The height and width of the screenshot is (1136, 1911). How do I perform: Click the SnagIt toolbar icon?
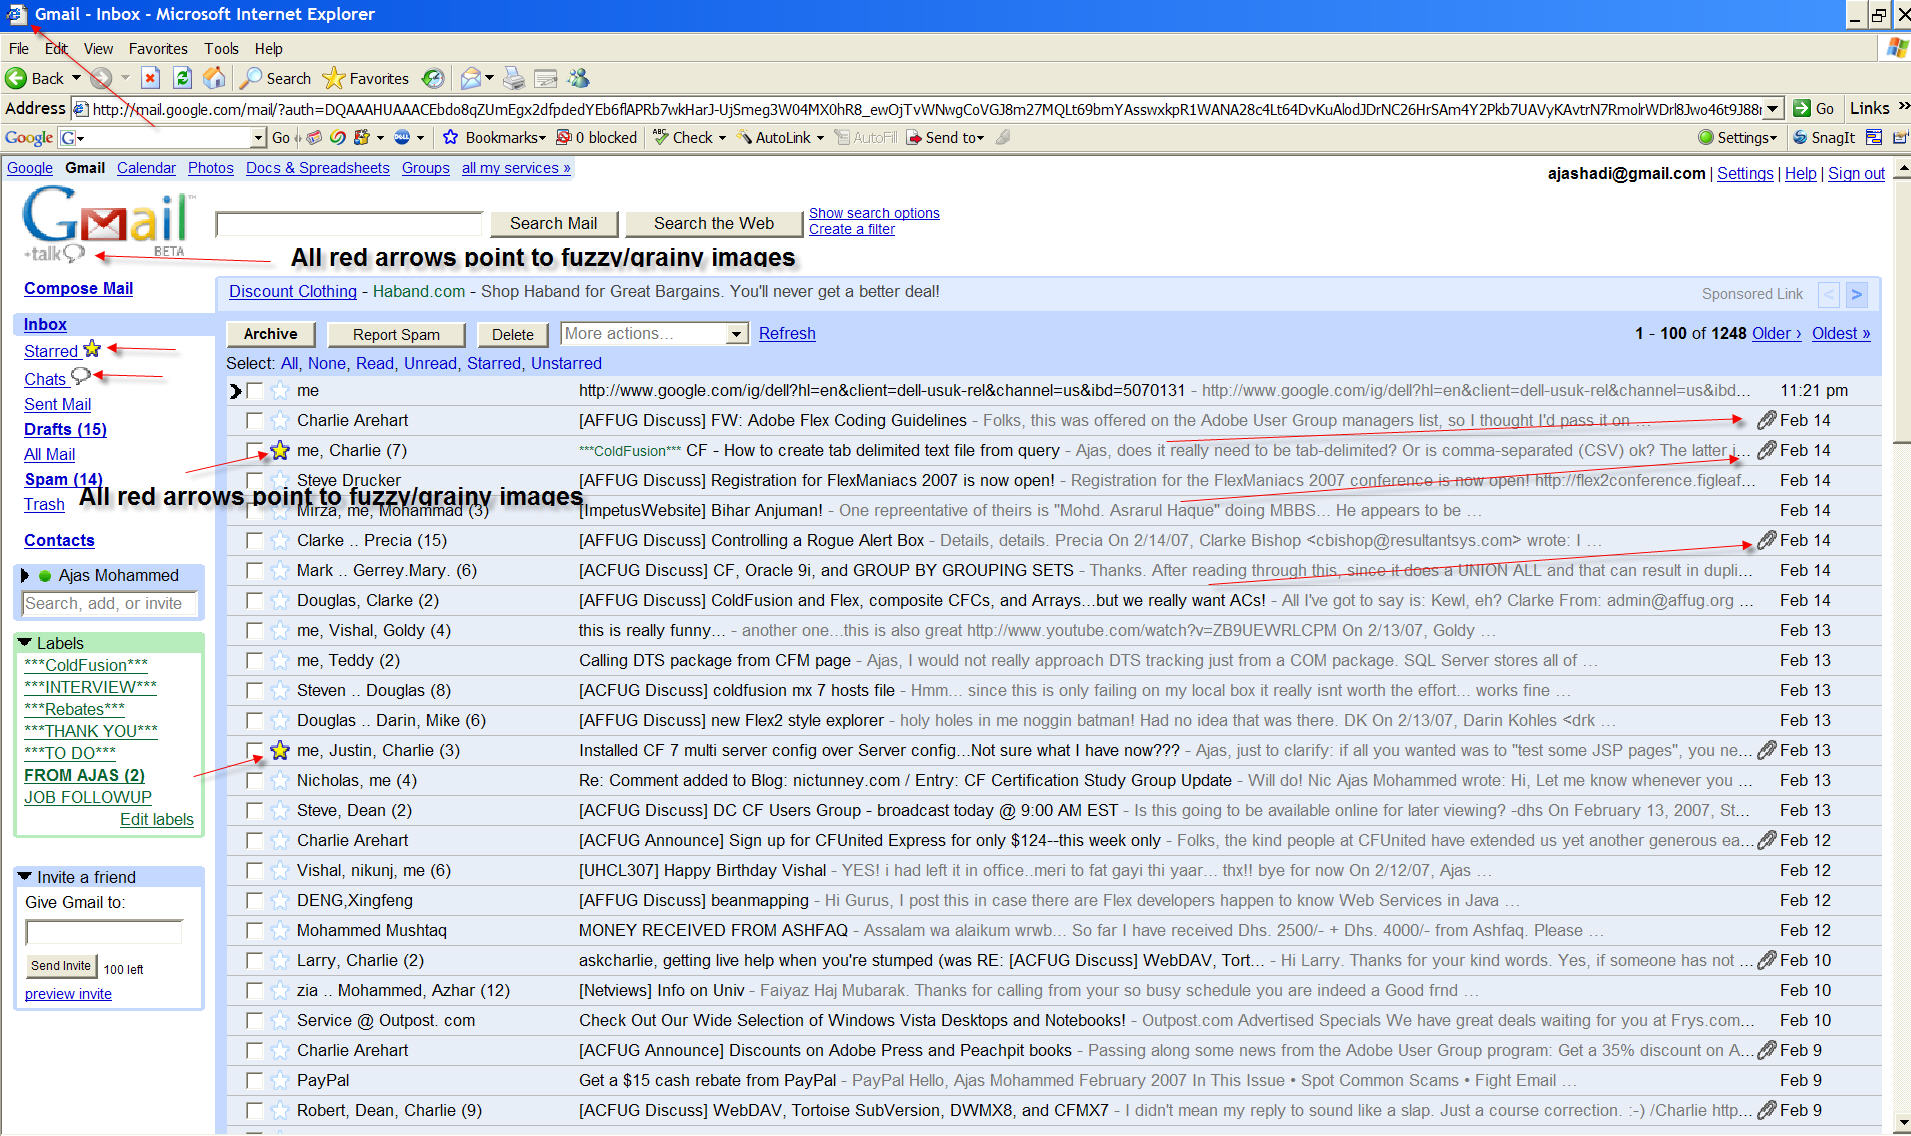1824,137
